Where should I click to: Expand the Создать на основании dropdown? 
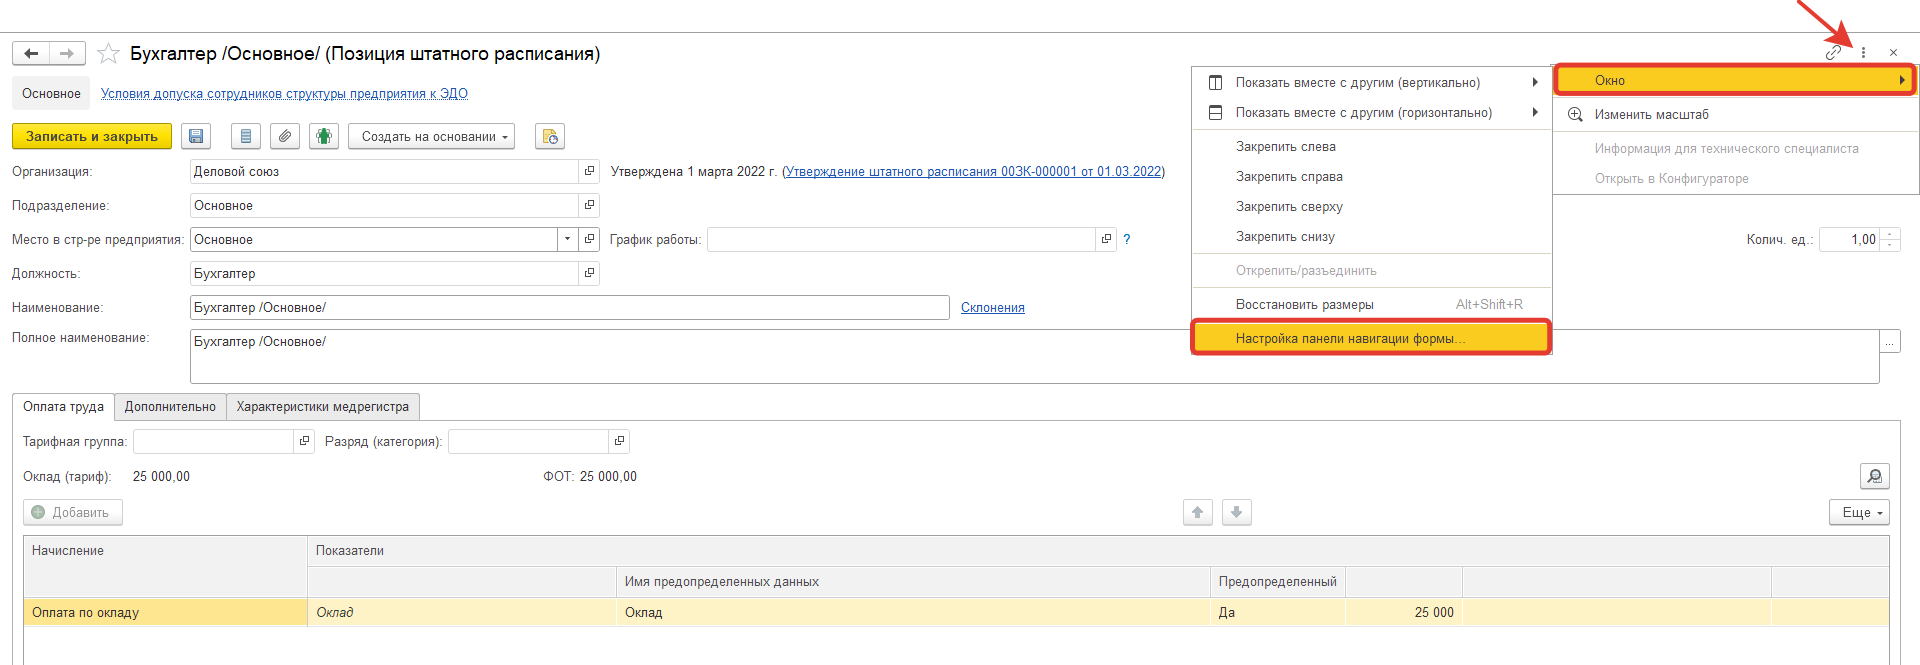431,137
